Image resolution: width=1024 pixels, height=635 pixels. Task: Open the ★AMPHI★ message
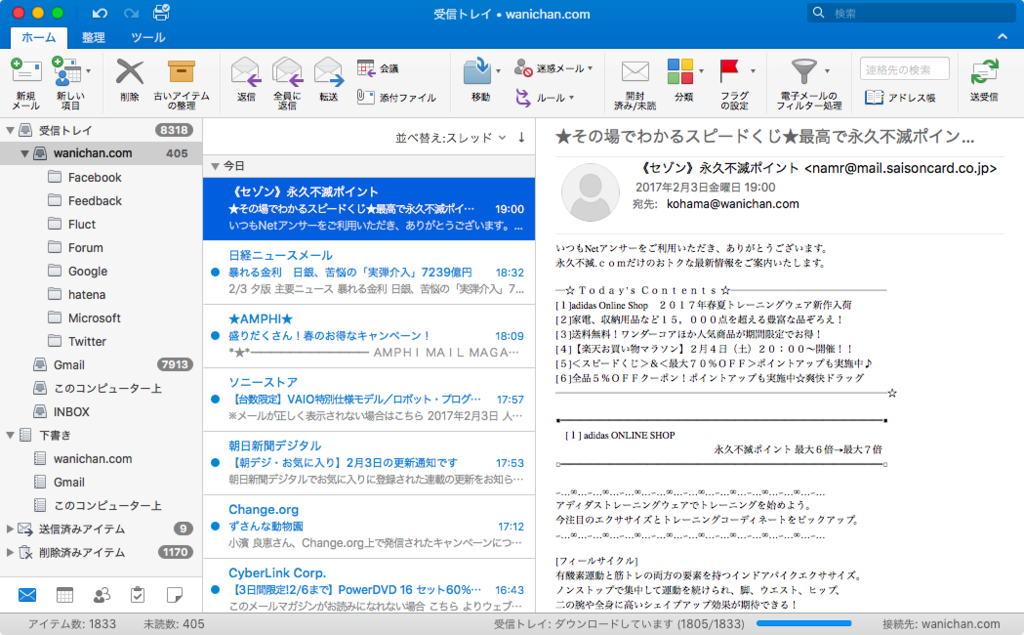(369, 336)
